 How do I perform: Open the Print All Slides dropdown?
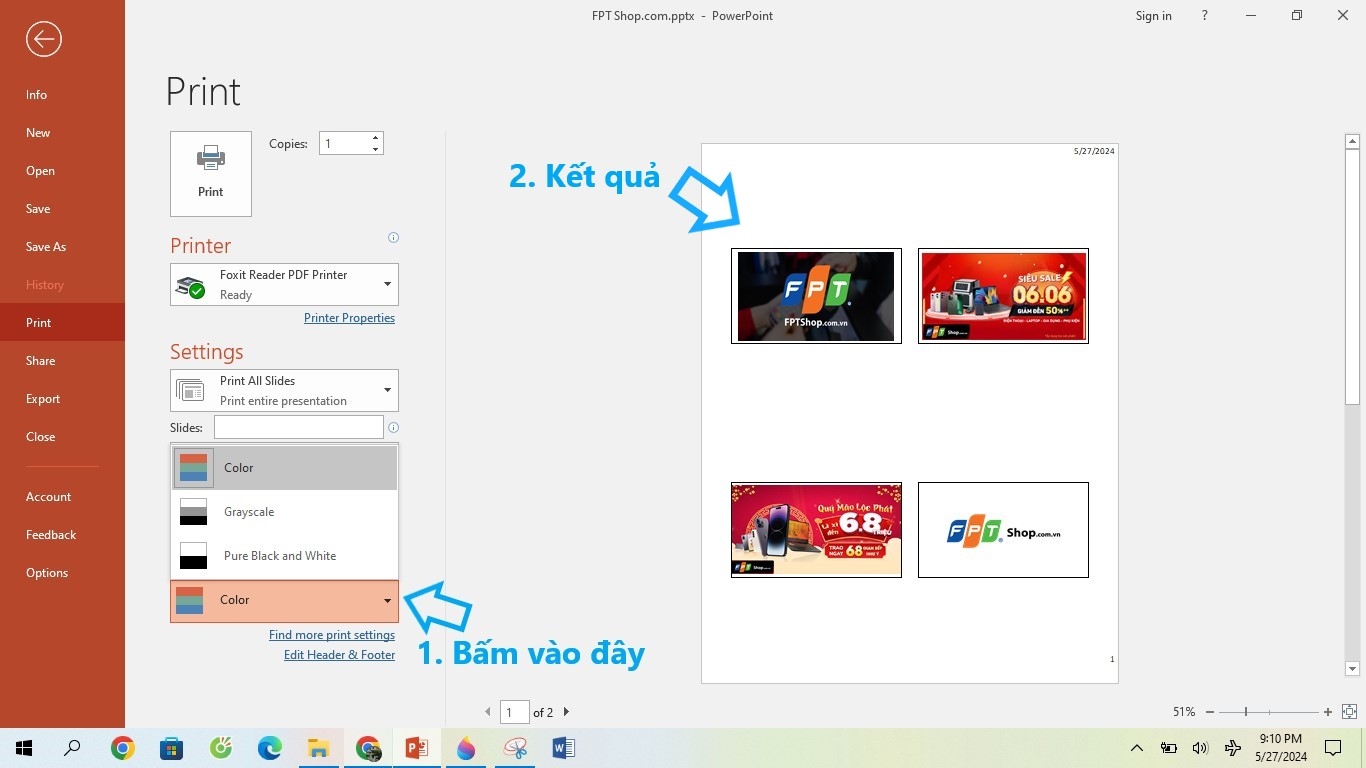click(x=284, y=390)
